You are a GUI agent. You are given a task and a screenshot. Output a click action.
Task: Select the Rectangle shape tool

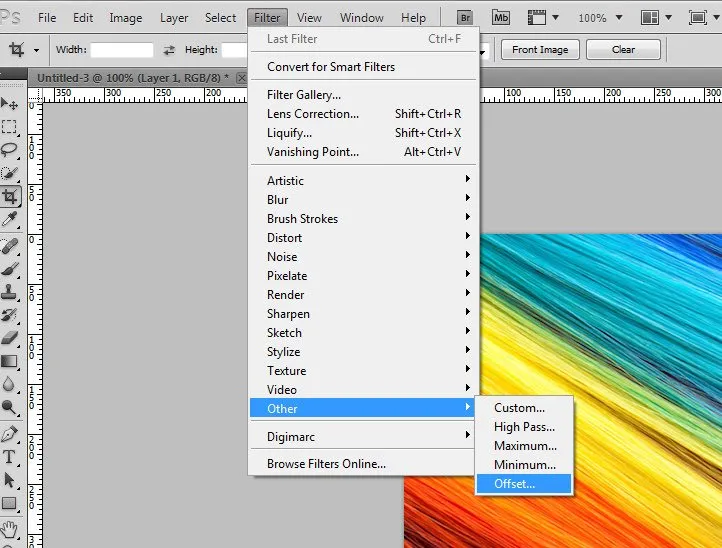tap(9, 503)
